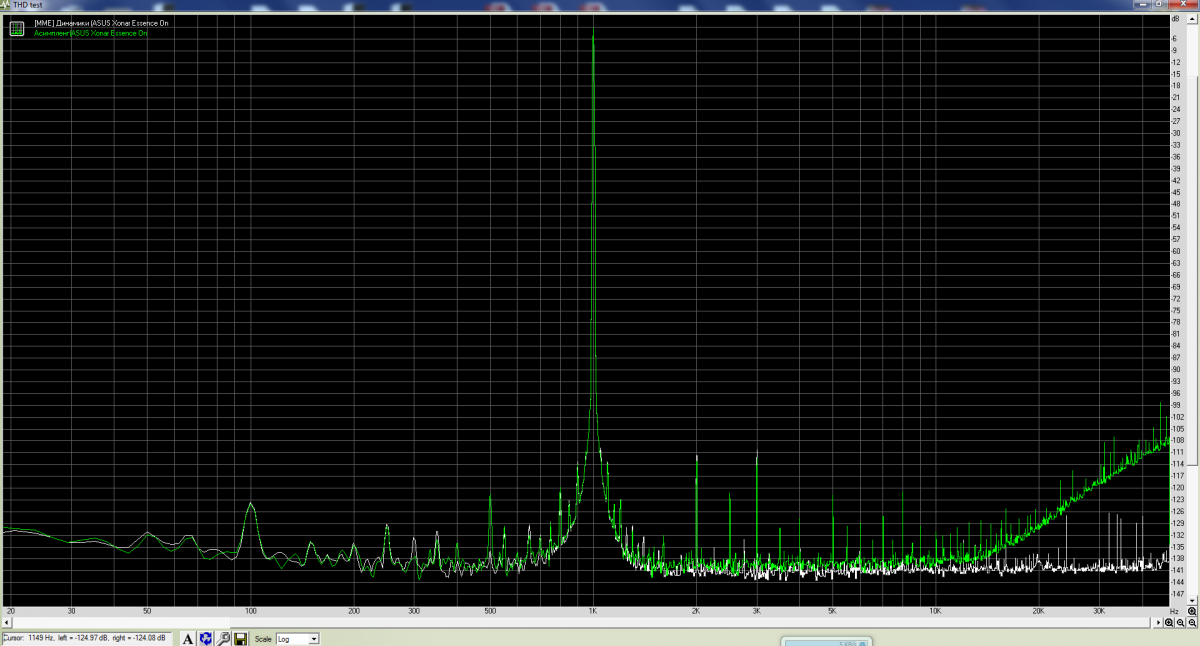The height and width of the screenshot is (646, 1200).
Task: Save the spectrum with the floppy disk icon
Action: 240,638
